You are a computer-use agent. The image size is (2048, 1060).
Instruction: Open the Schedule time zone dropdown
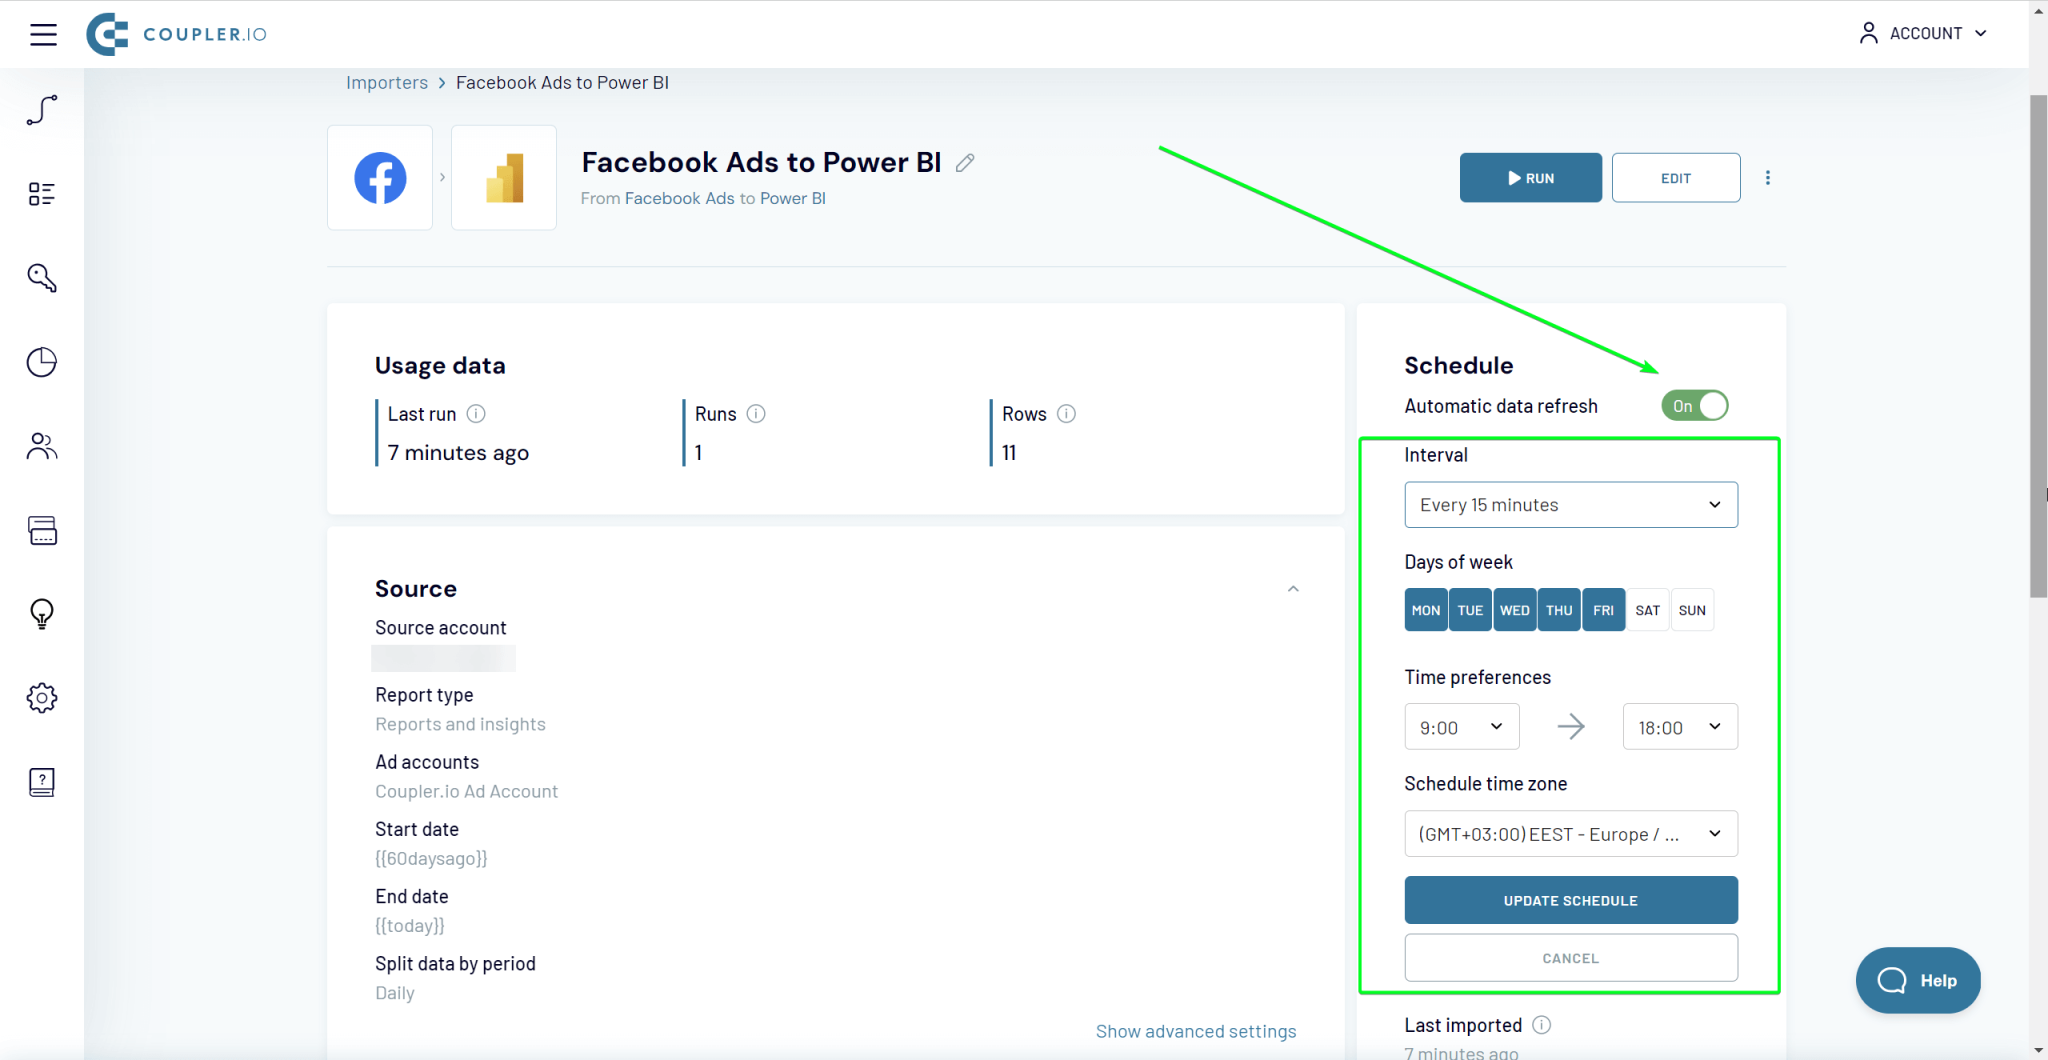(x=1570, y=833)
